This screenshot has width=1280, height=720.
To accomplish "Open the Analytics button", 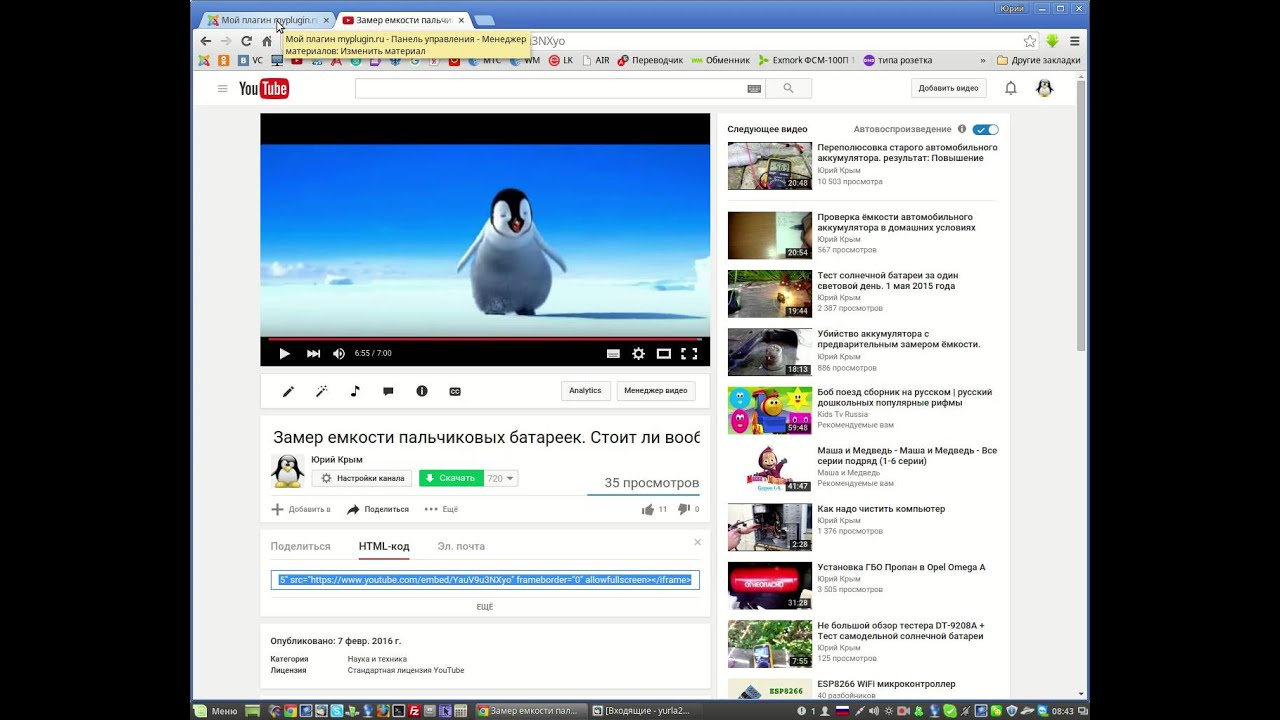I will [x=585, y=391].
